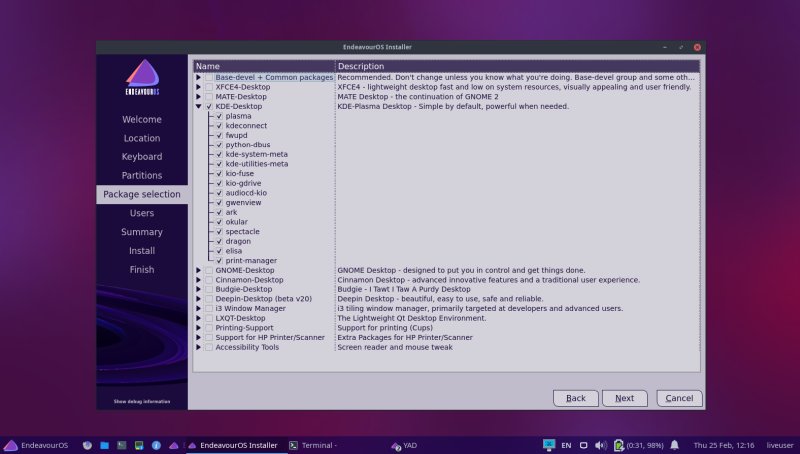Click the EndeavourOS logo in installer sidebar
The image size is (800, 454).
point(142,77)
